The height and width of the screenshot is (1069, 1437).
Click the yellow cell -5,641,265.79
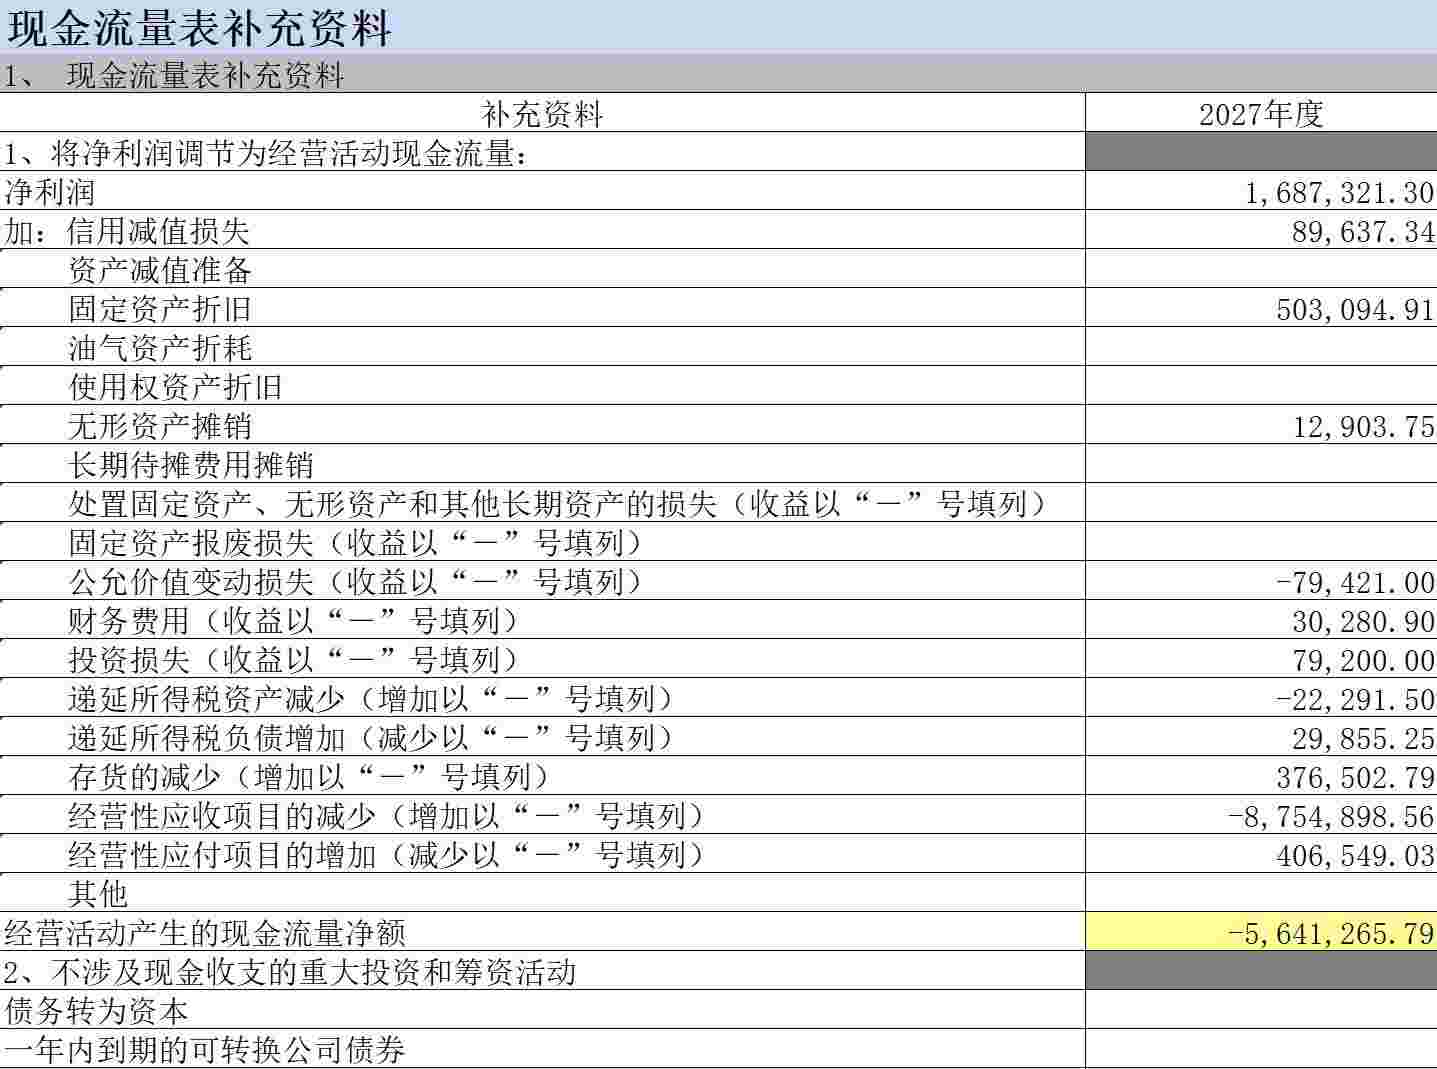pos(1261,931)
